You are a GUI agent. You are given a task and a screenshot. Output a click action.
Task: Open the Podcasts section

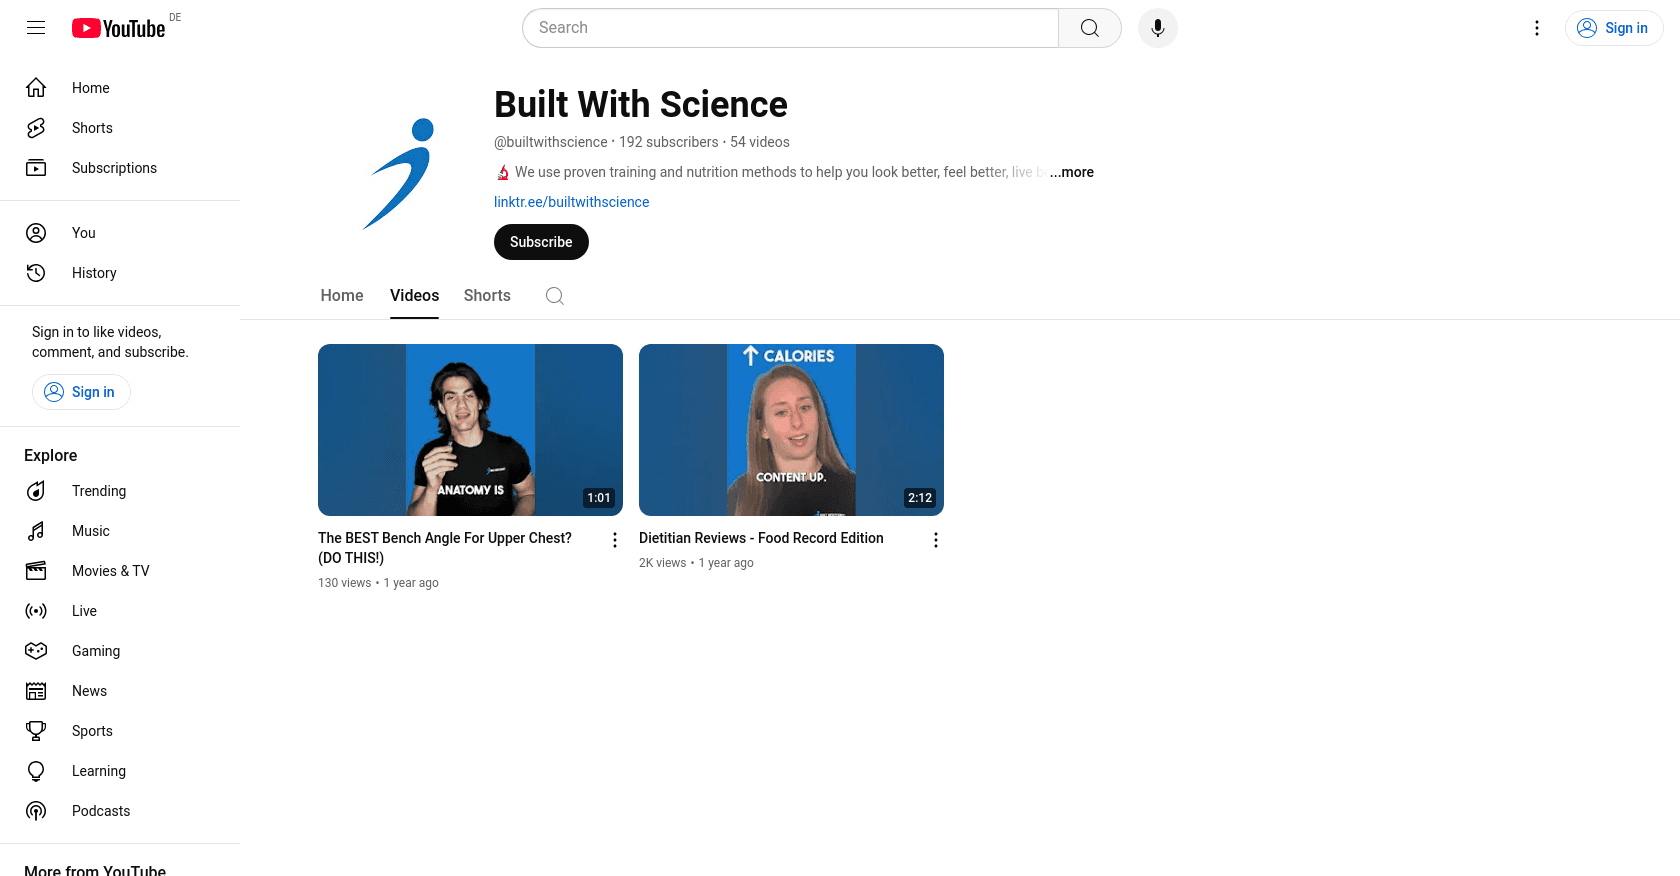point(101,811)
